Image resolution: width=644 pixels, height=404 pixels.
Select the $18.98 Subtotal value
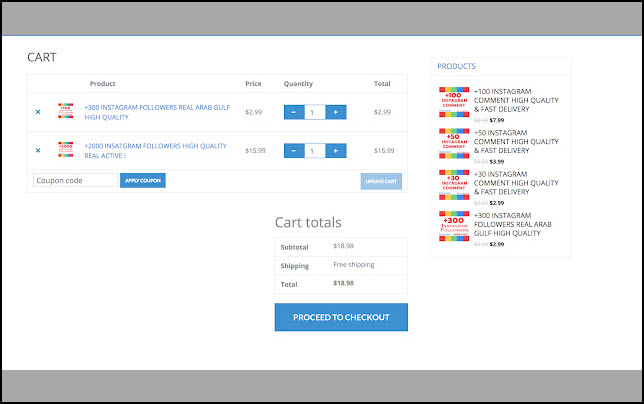343,246
